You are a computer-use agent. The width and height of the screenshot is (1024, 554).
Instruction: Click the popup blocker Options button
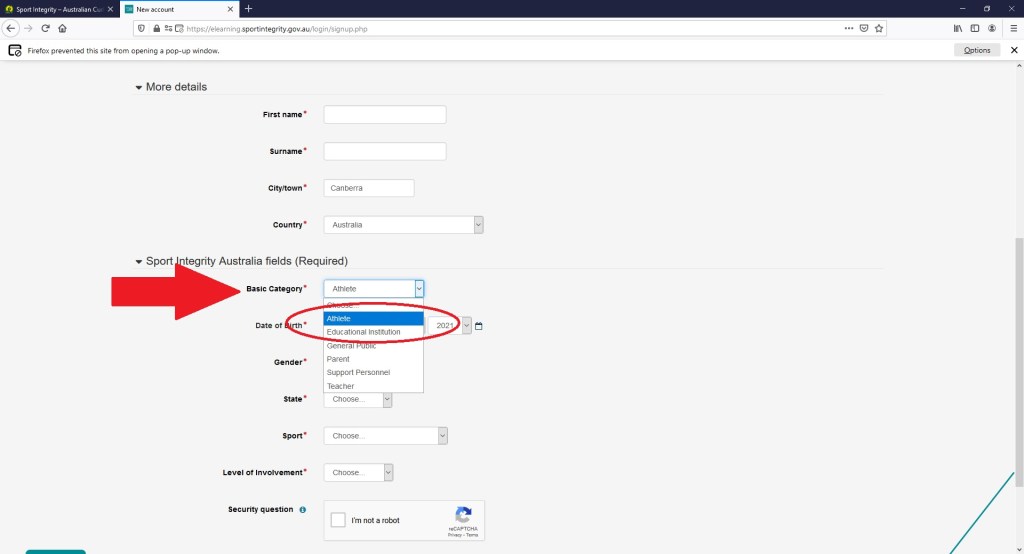tap(976, 50)
